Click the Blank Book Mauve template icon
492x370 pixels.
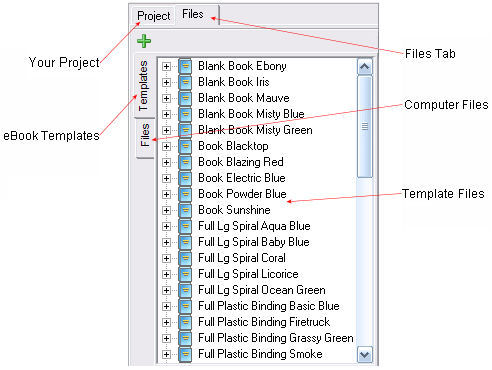185,98
